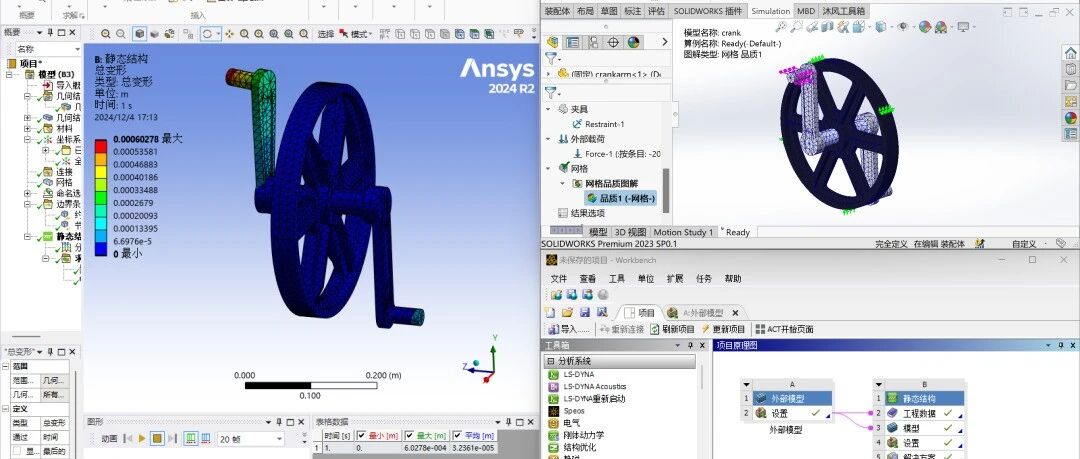
Task: Open the SOLIDWORKS 插件 ribbon tab
Action: [x=707, y=11]
